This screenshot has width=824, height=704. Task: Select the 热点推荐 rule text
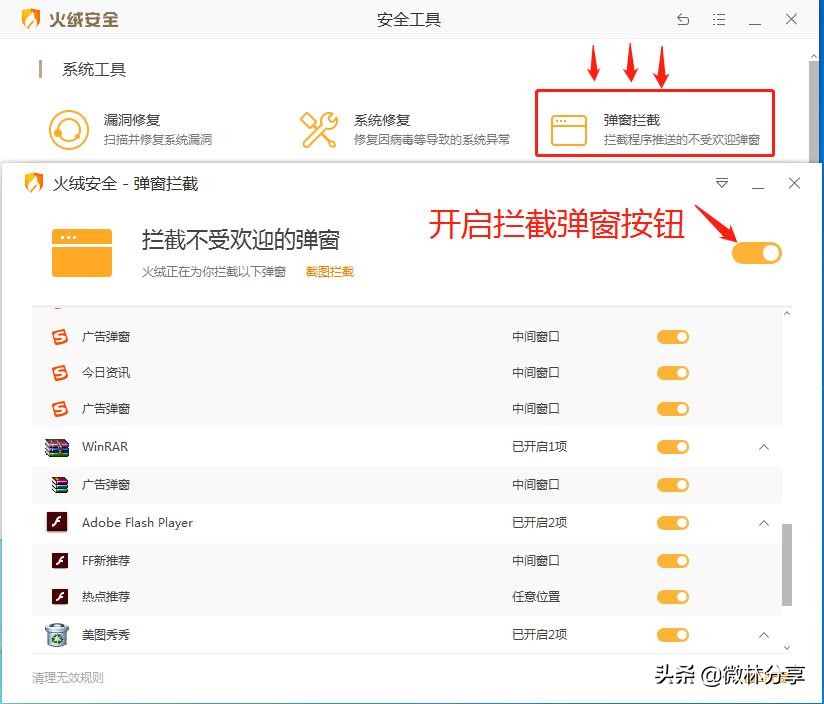(x=106, y=597)
